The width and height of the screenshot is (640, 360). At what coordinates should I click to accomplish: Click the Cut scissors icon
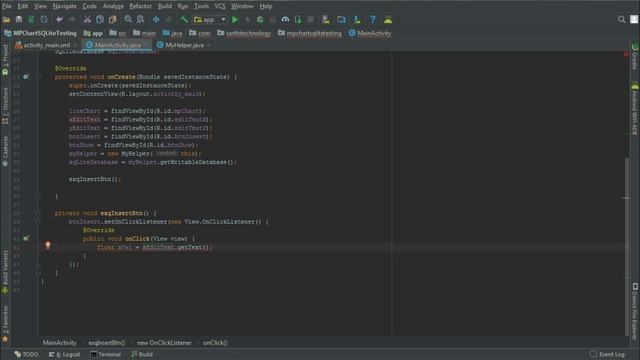tap(87, 20)
